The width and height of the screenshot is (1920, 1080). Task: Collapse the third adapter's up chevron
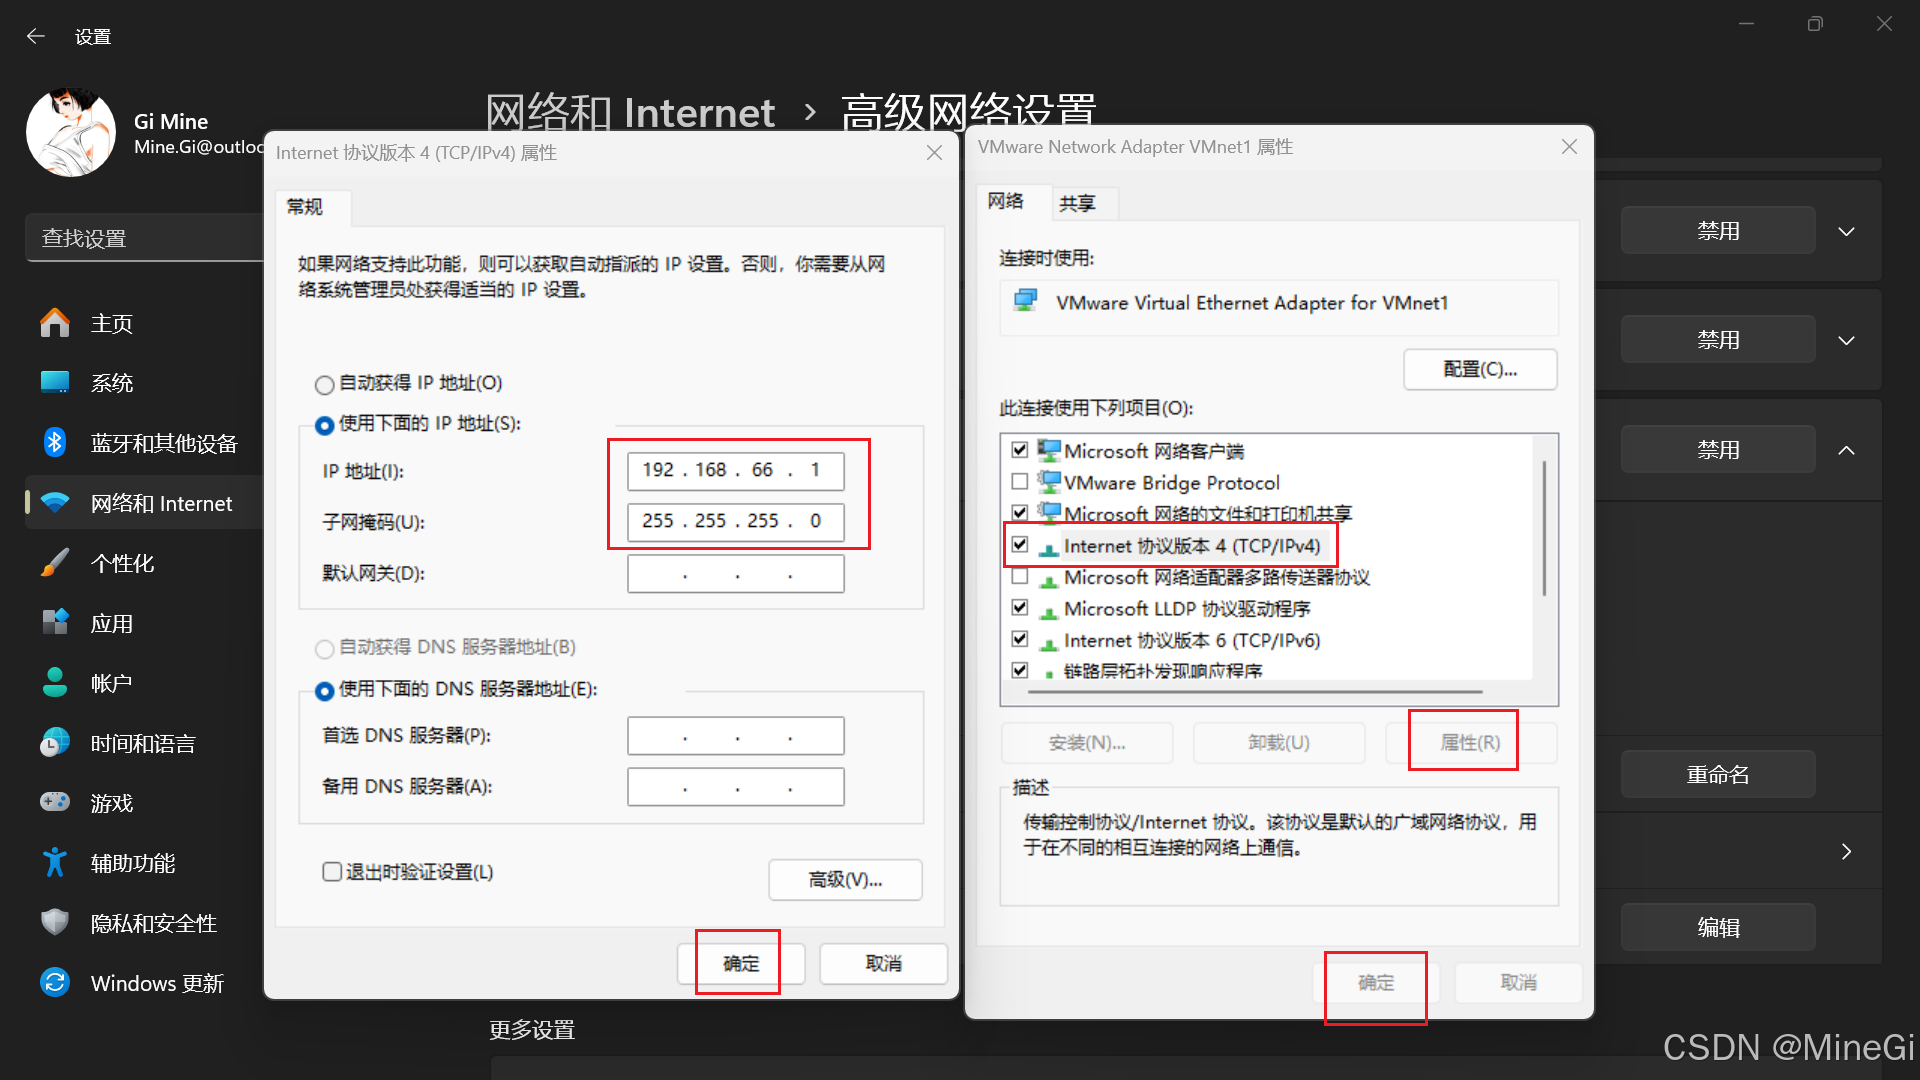[x=1846, y=450]
